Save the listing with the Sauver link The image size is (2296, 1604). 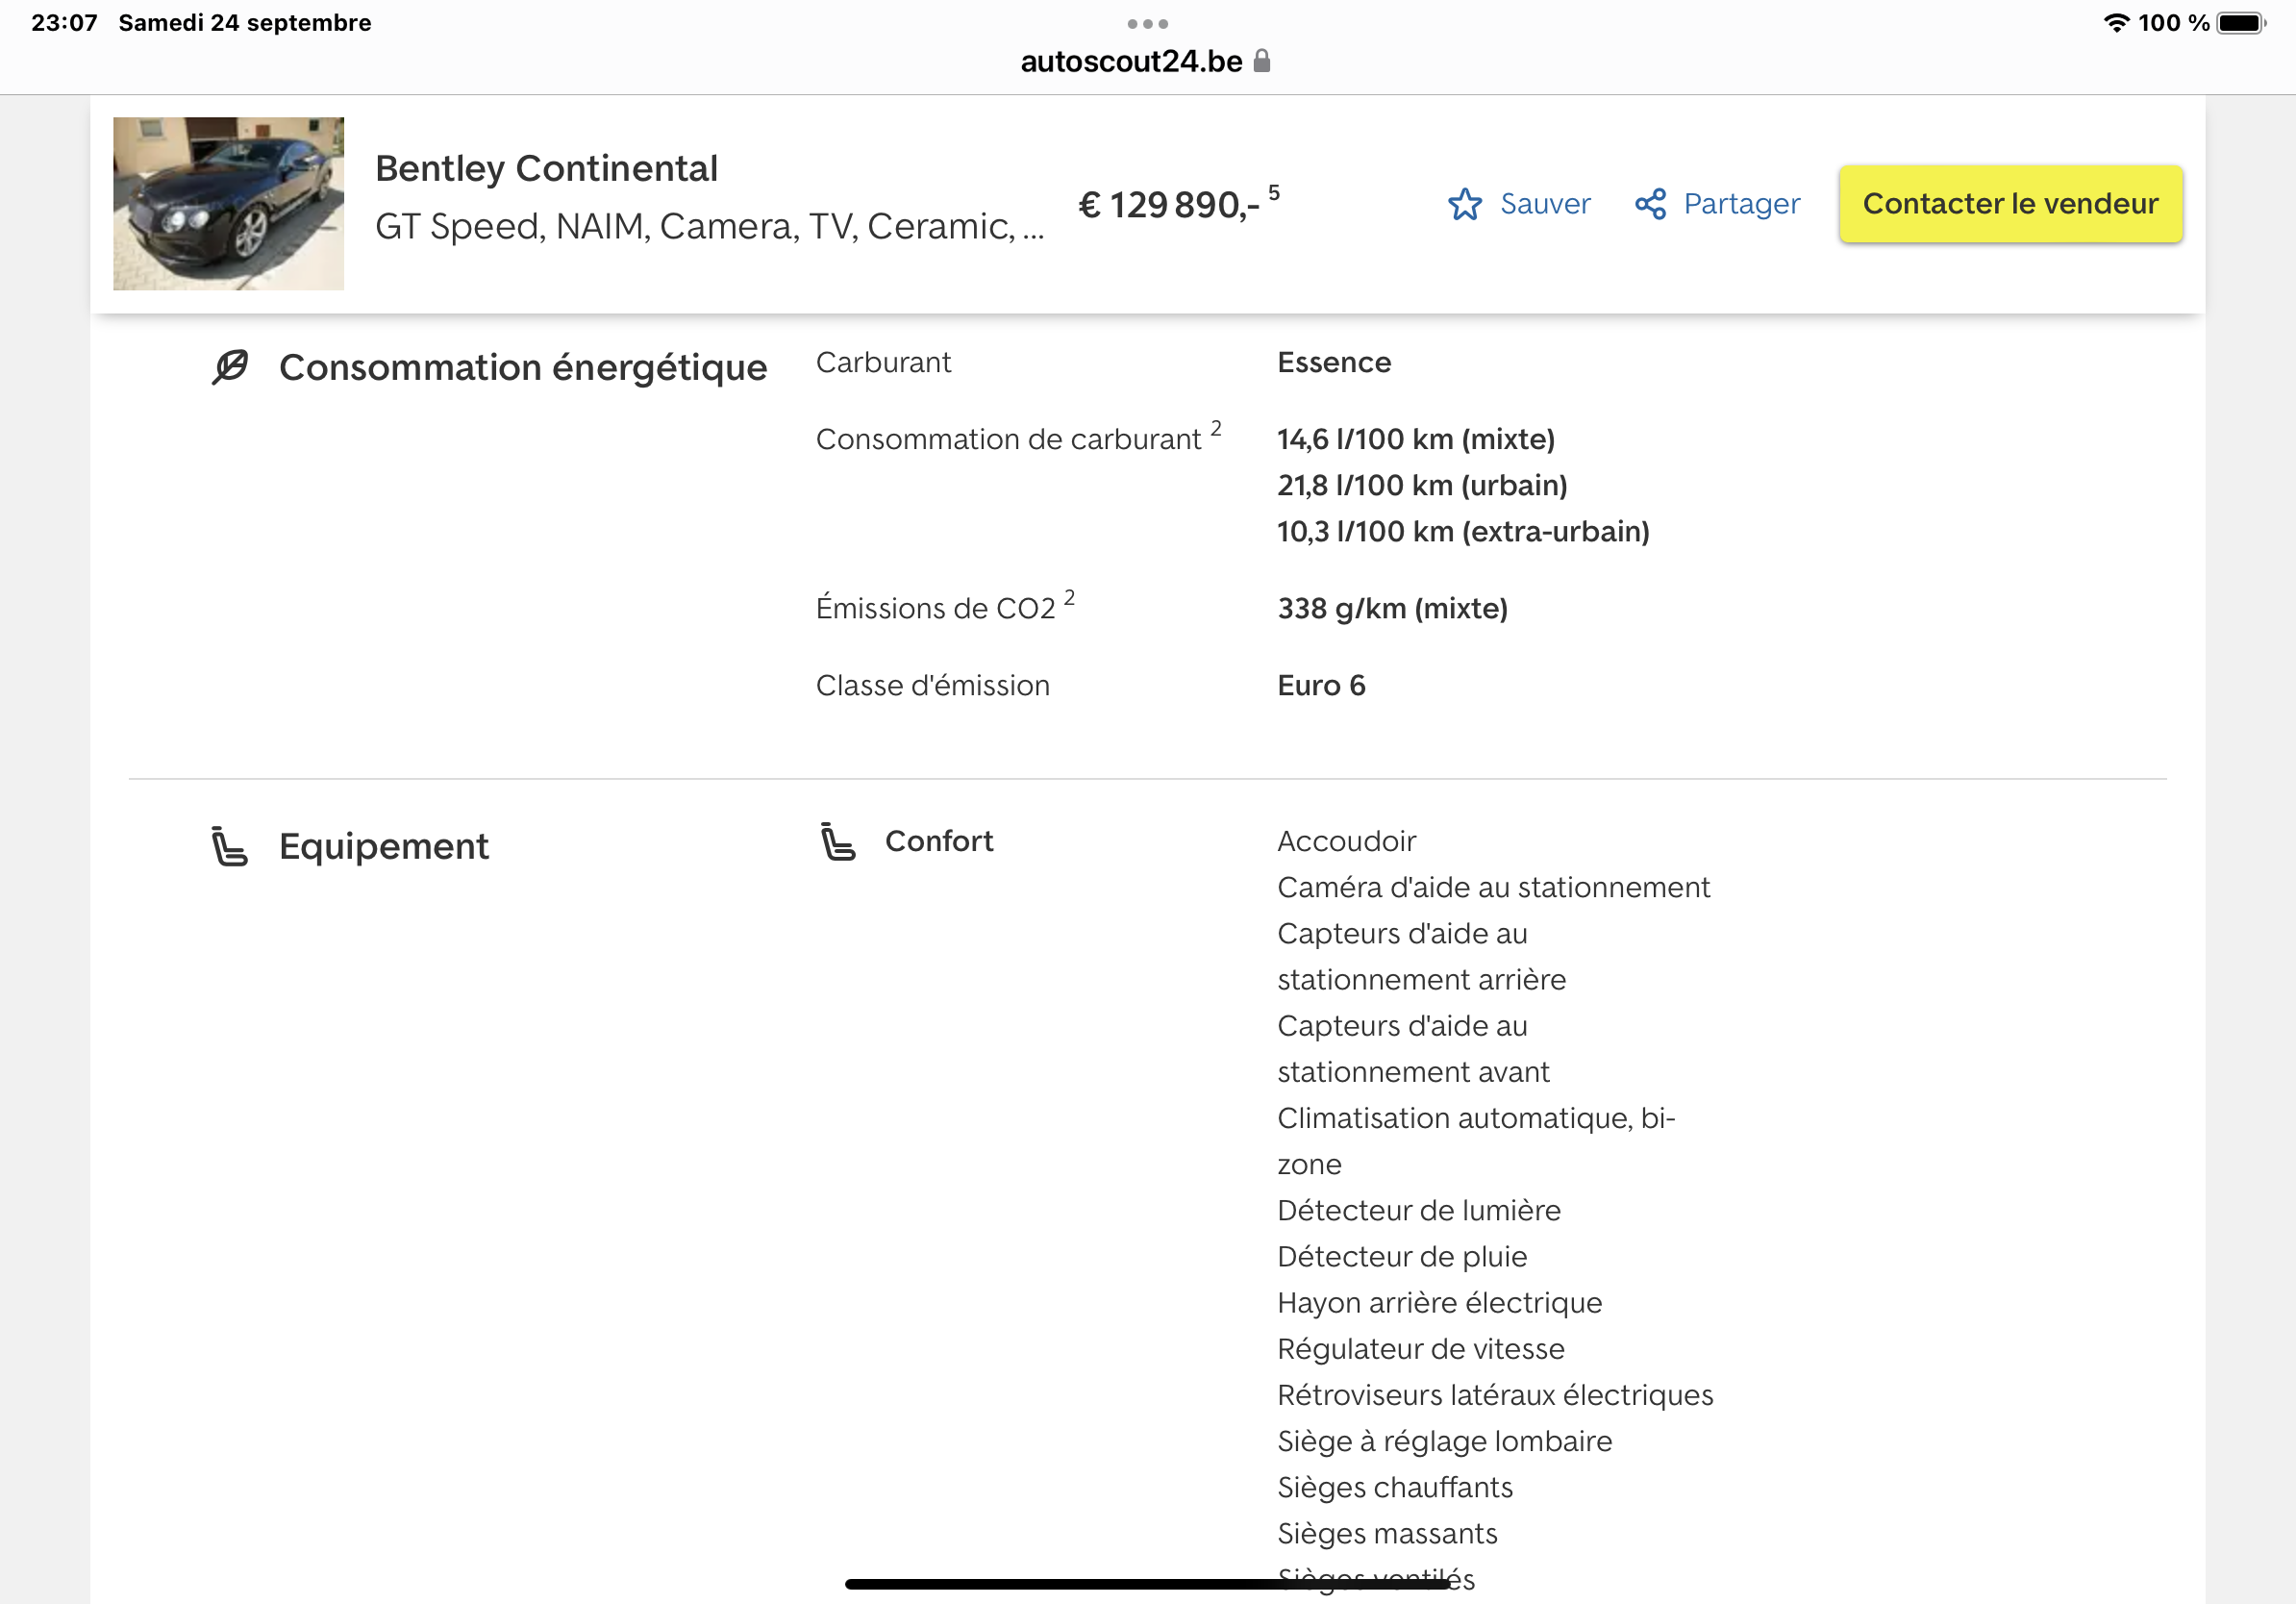coord(1544,204)
